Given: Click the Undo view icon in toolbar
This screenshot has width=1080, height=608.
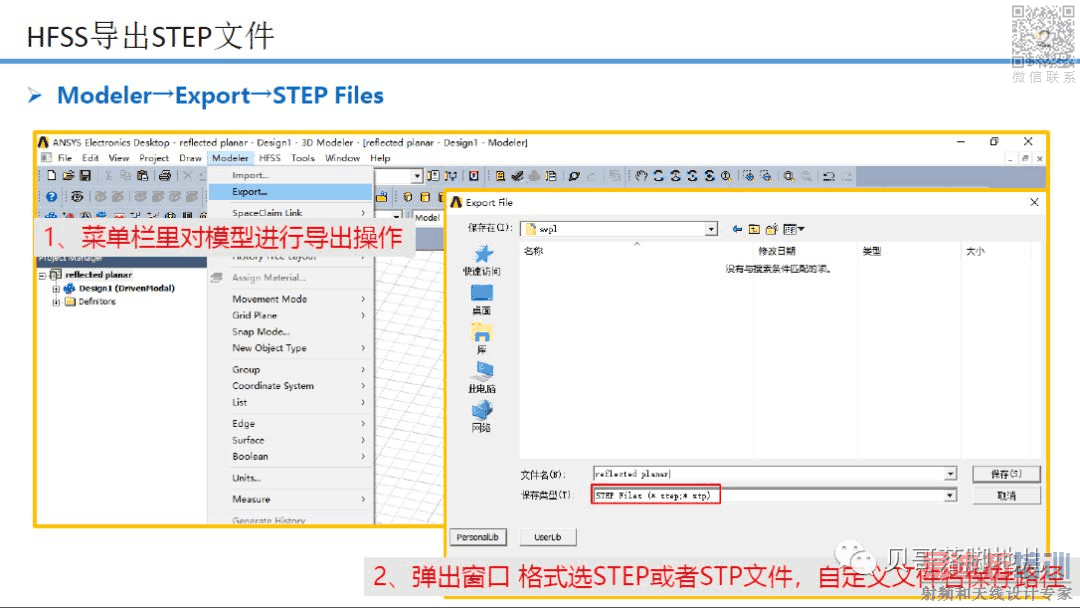Looking at the screenshot, I should tap(829, 176).
